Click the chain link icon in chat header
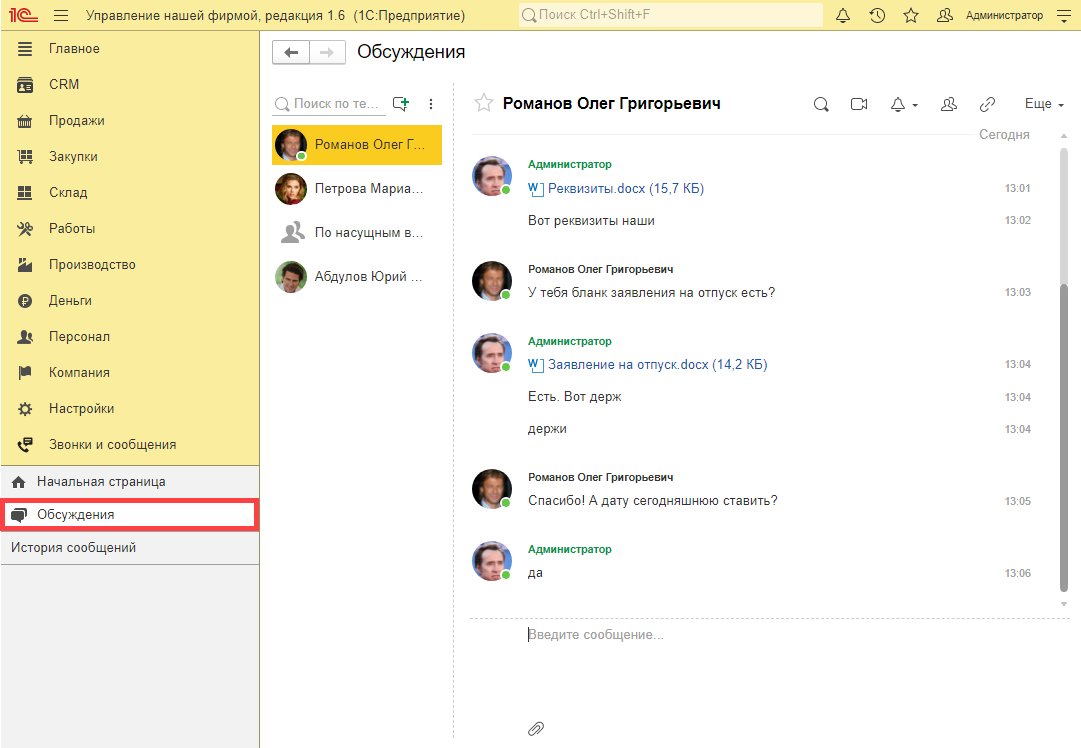Image resolution: width=1081 pixels, height=748 pixels. 987,104
